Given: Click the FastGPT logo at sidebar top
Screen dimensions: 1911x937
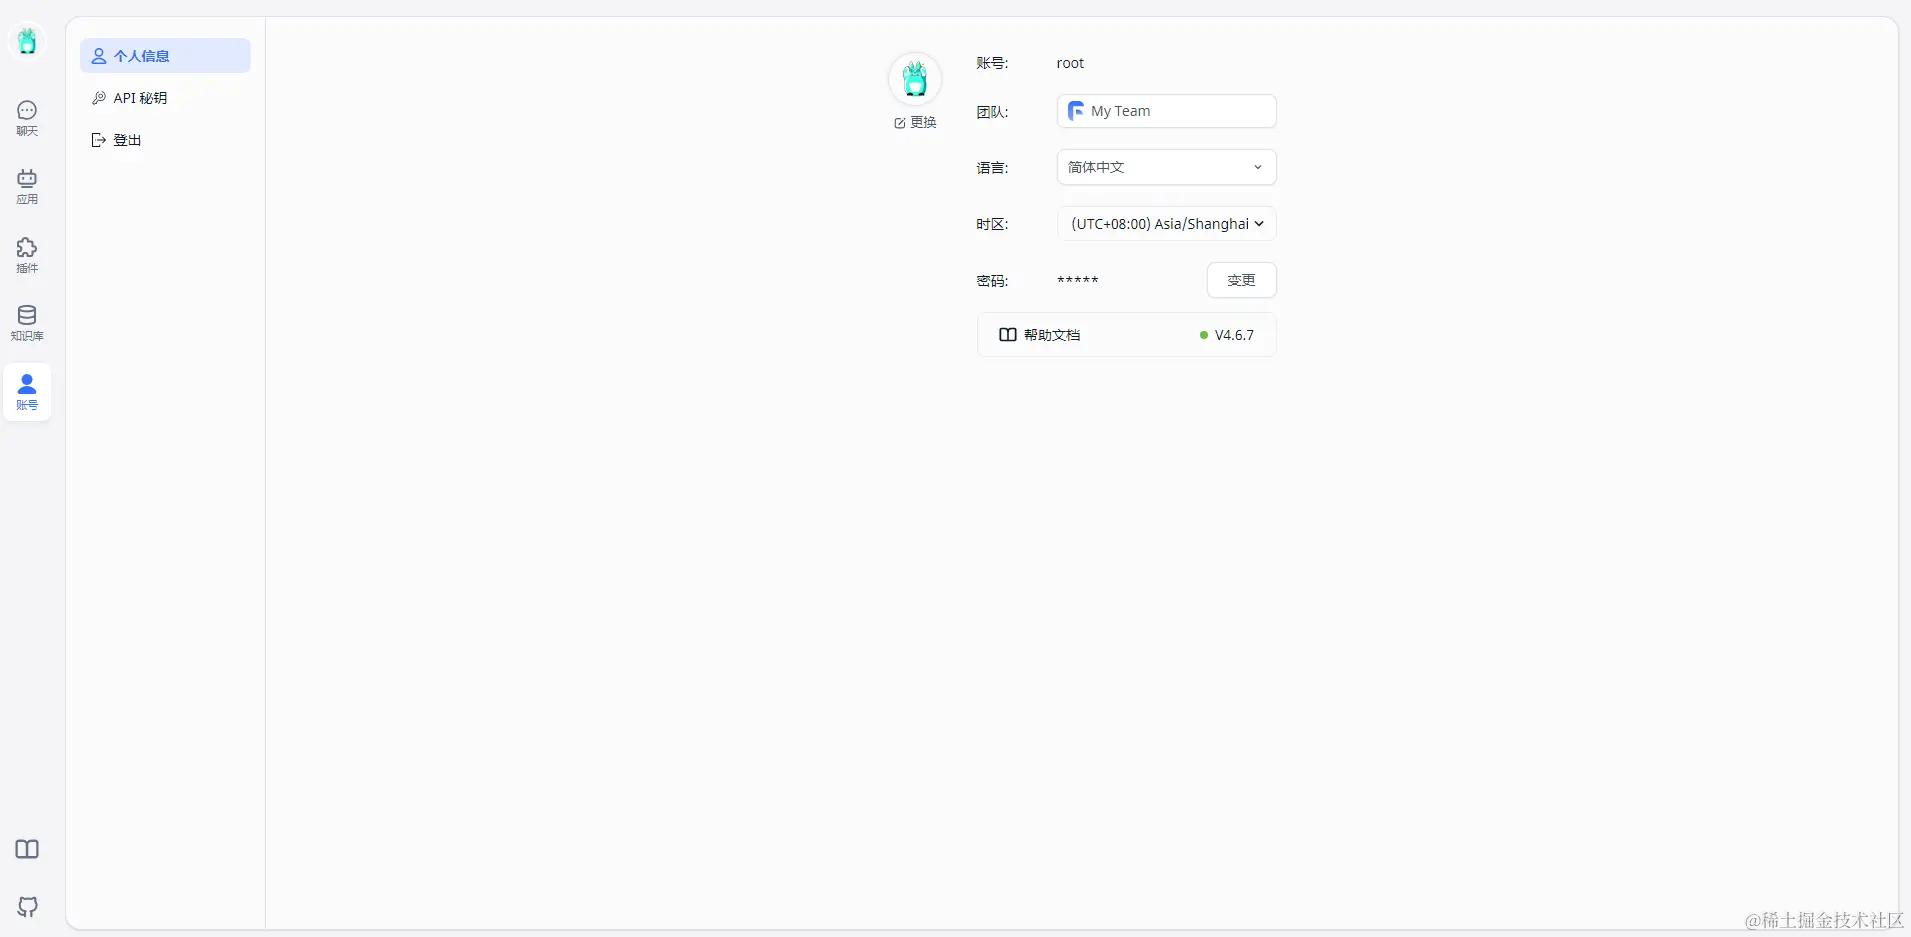Looking at the screenshot, I should click(x=26, y=40).
